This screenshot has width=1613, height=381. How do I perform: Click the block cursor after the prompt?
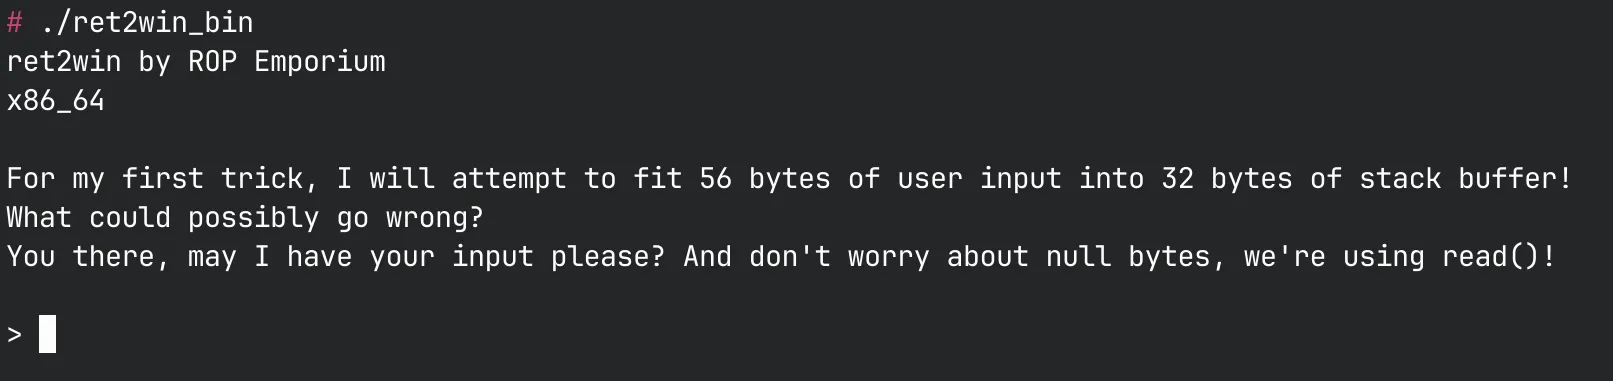pyautogui.click(x=47, y=334)
